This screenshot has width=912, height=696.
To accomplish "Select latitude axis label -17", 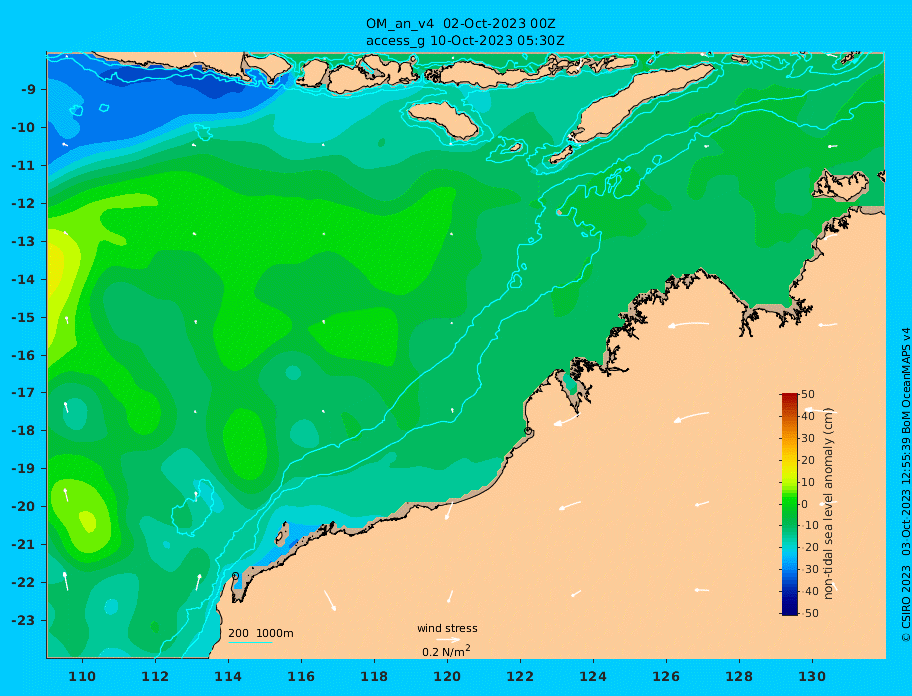I will (23, 393).
